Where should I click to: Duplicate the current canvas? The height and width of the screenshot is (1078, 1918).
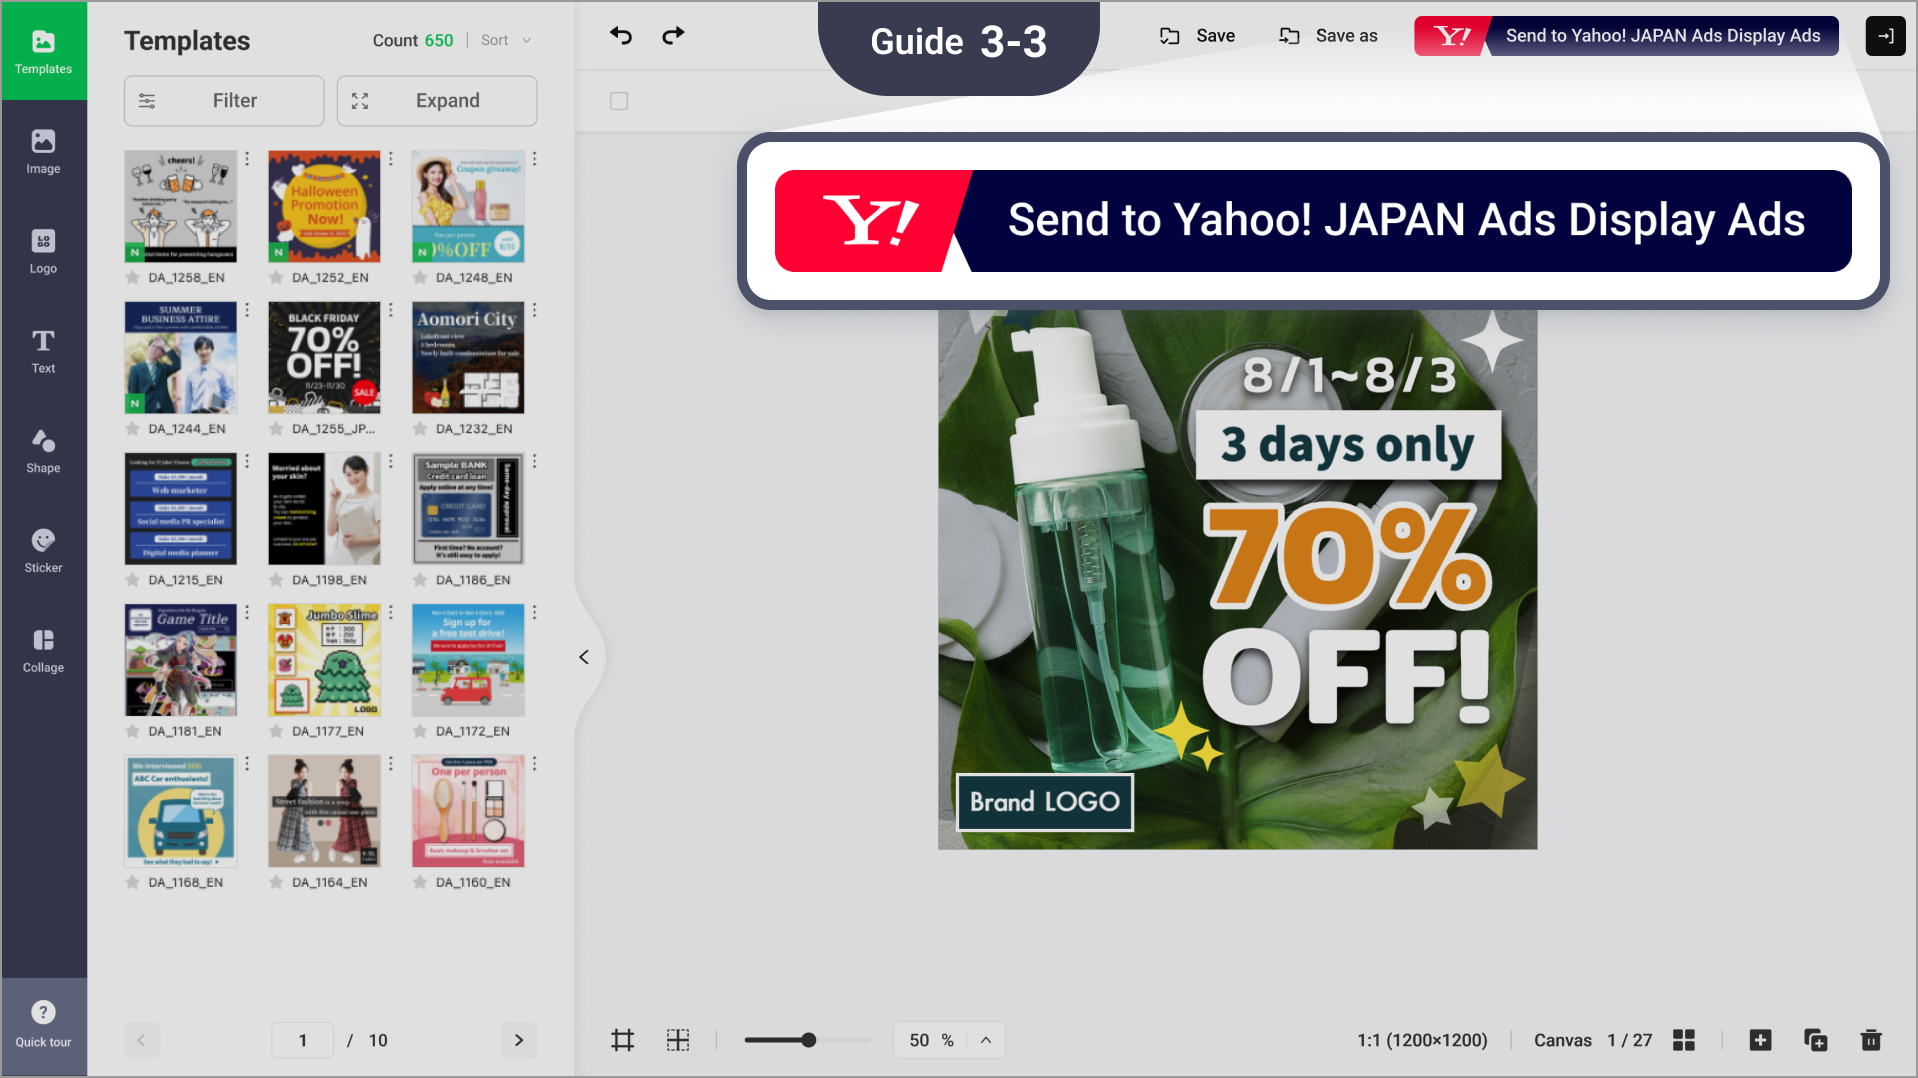(1815, 1040)
